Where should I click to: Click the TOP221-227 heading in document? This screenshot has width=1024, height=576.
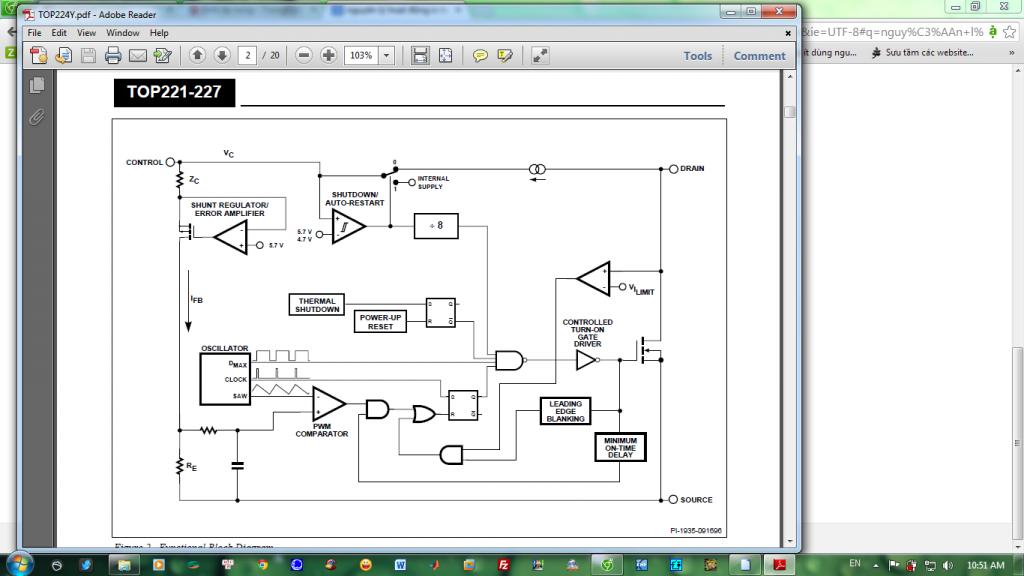pyautogui.click(x=174, y=92)
